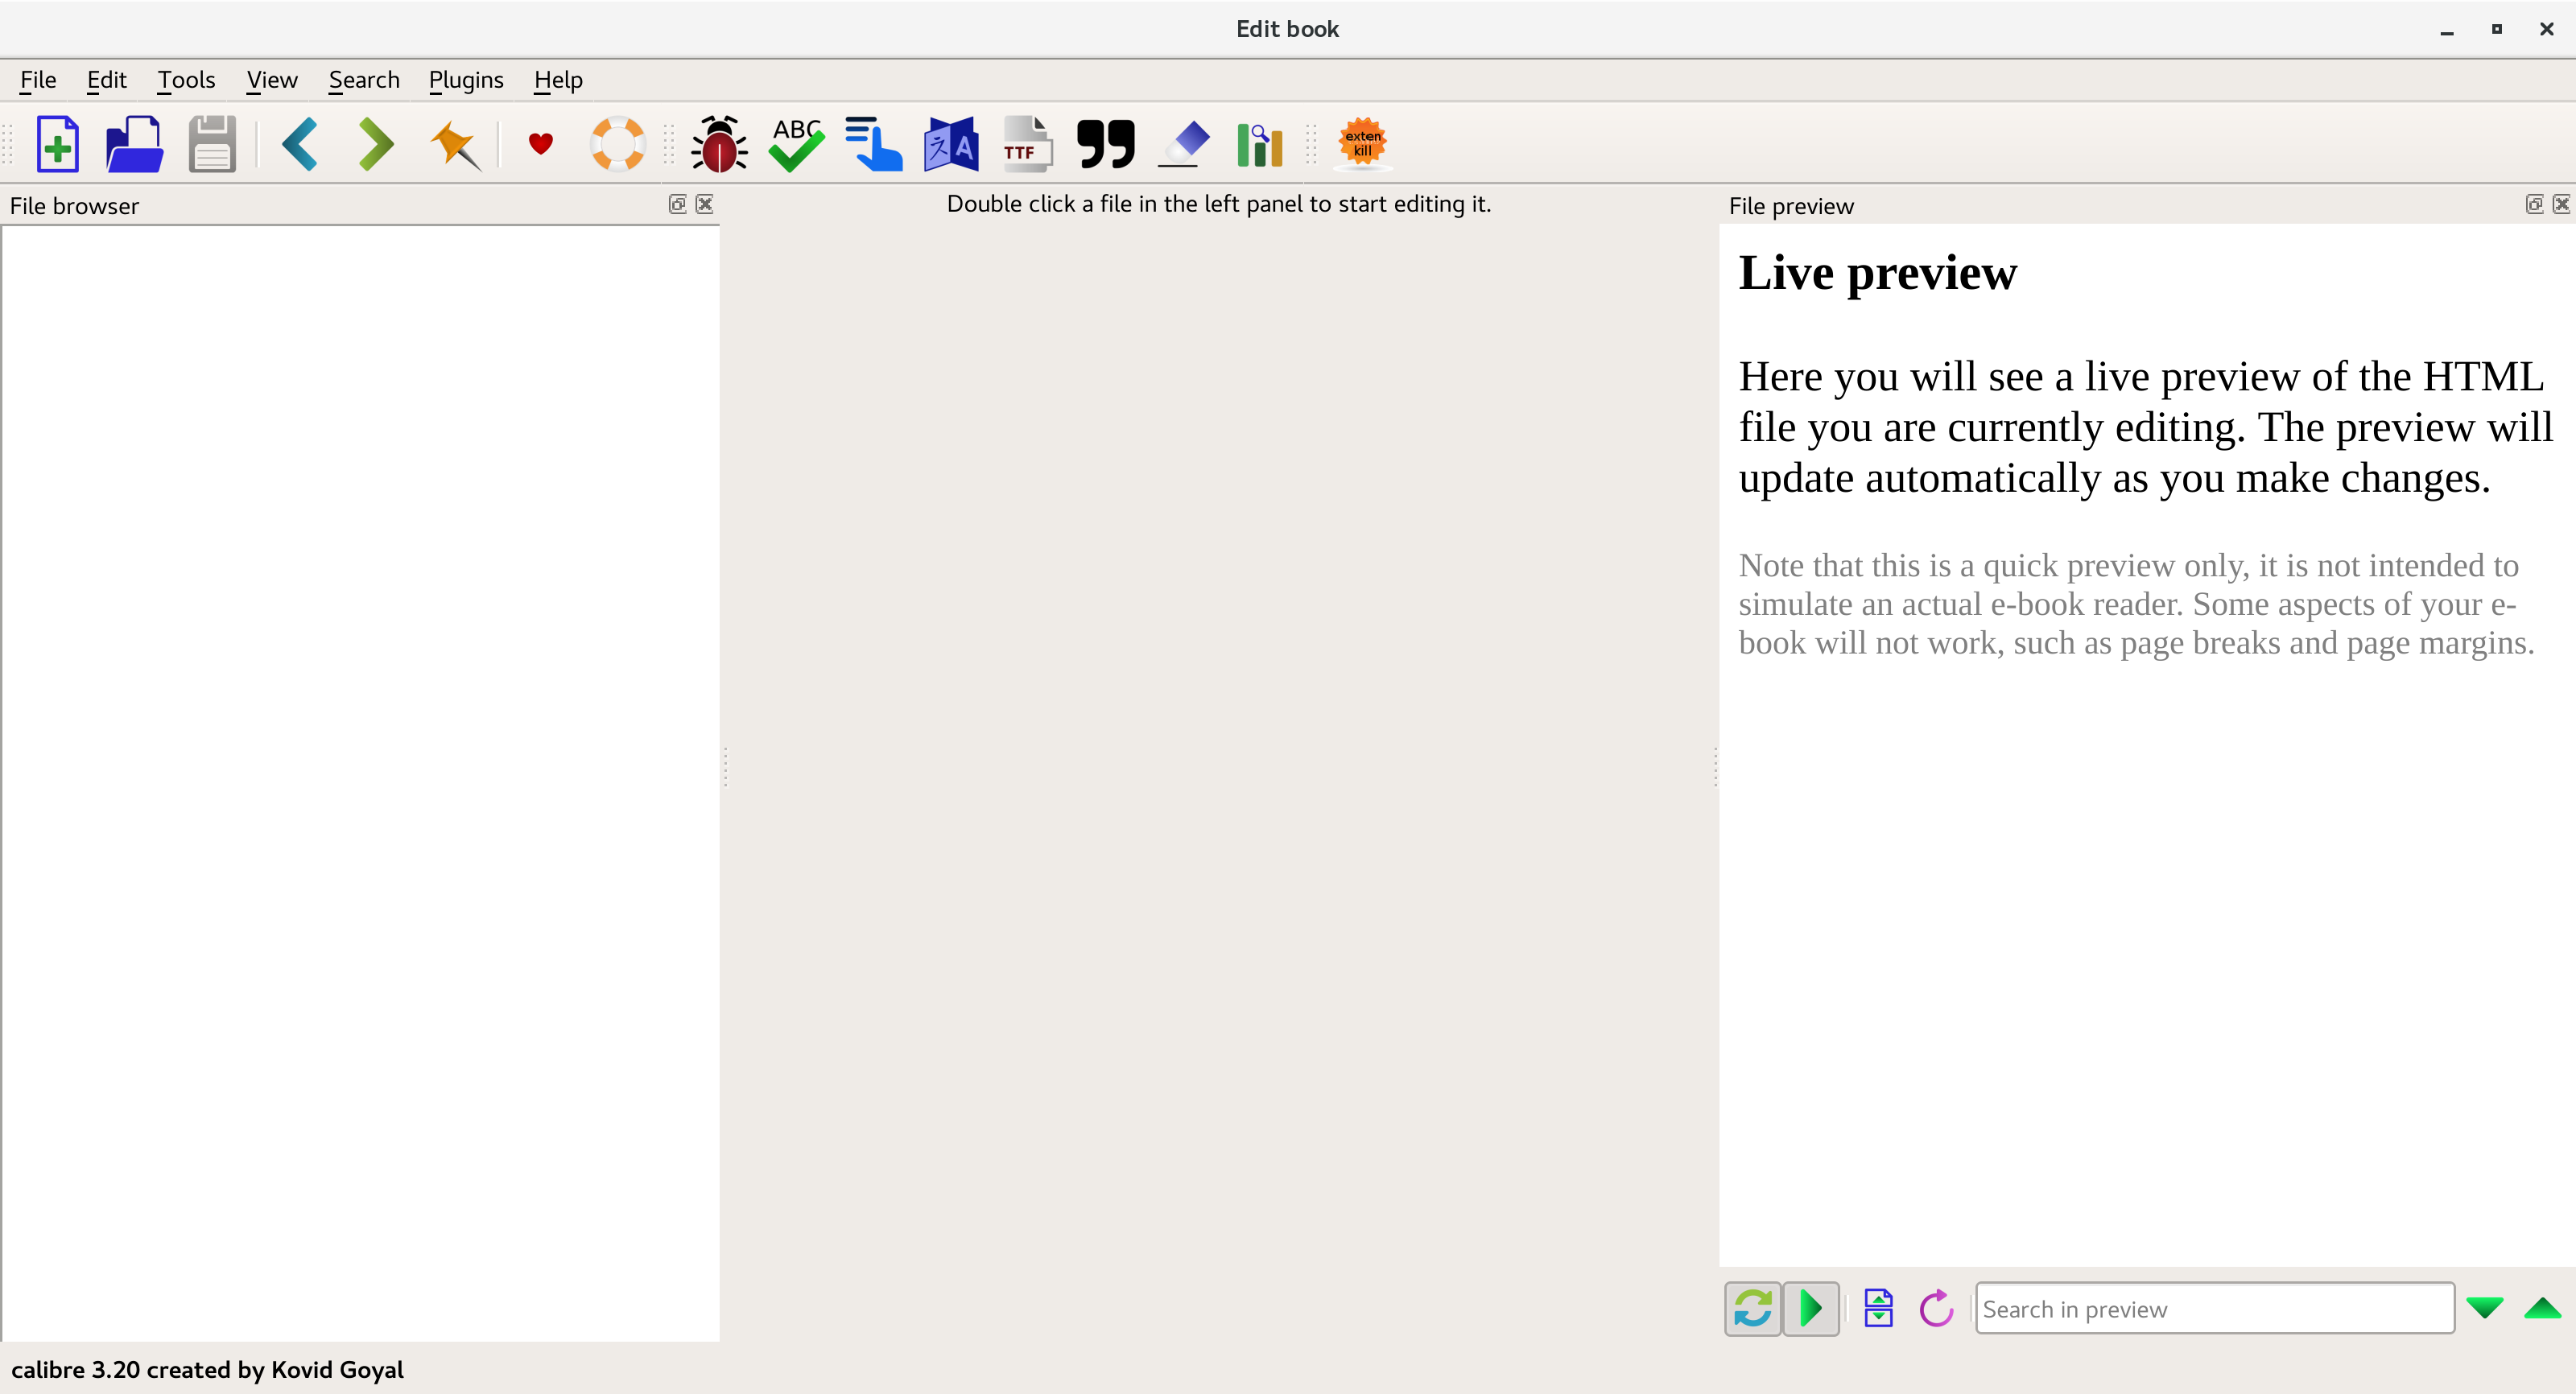Run the Check book tool
Screen dimensions: 2576x1394
pyautogui.click(x=718, y=144)
